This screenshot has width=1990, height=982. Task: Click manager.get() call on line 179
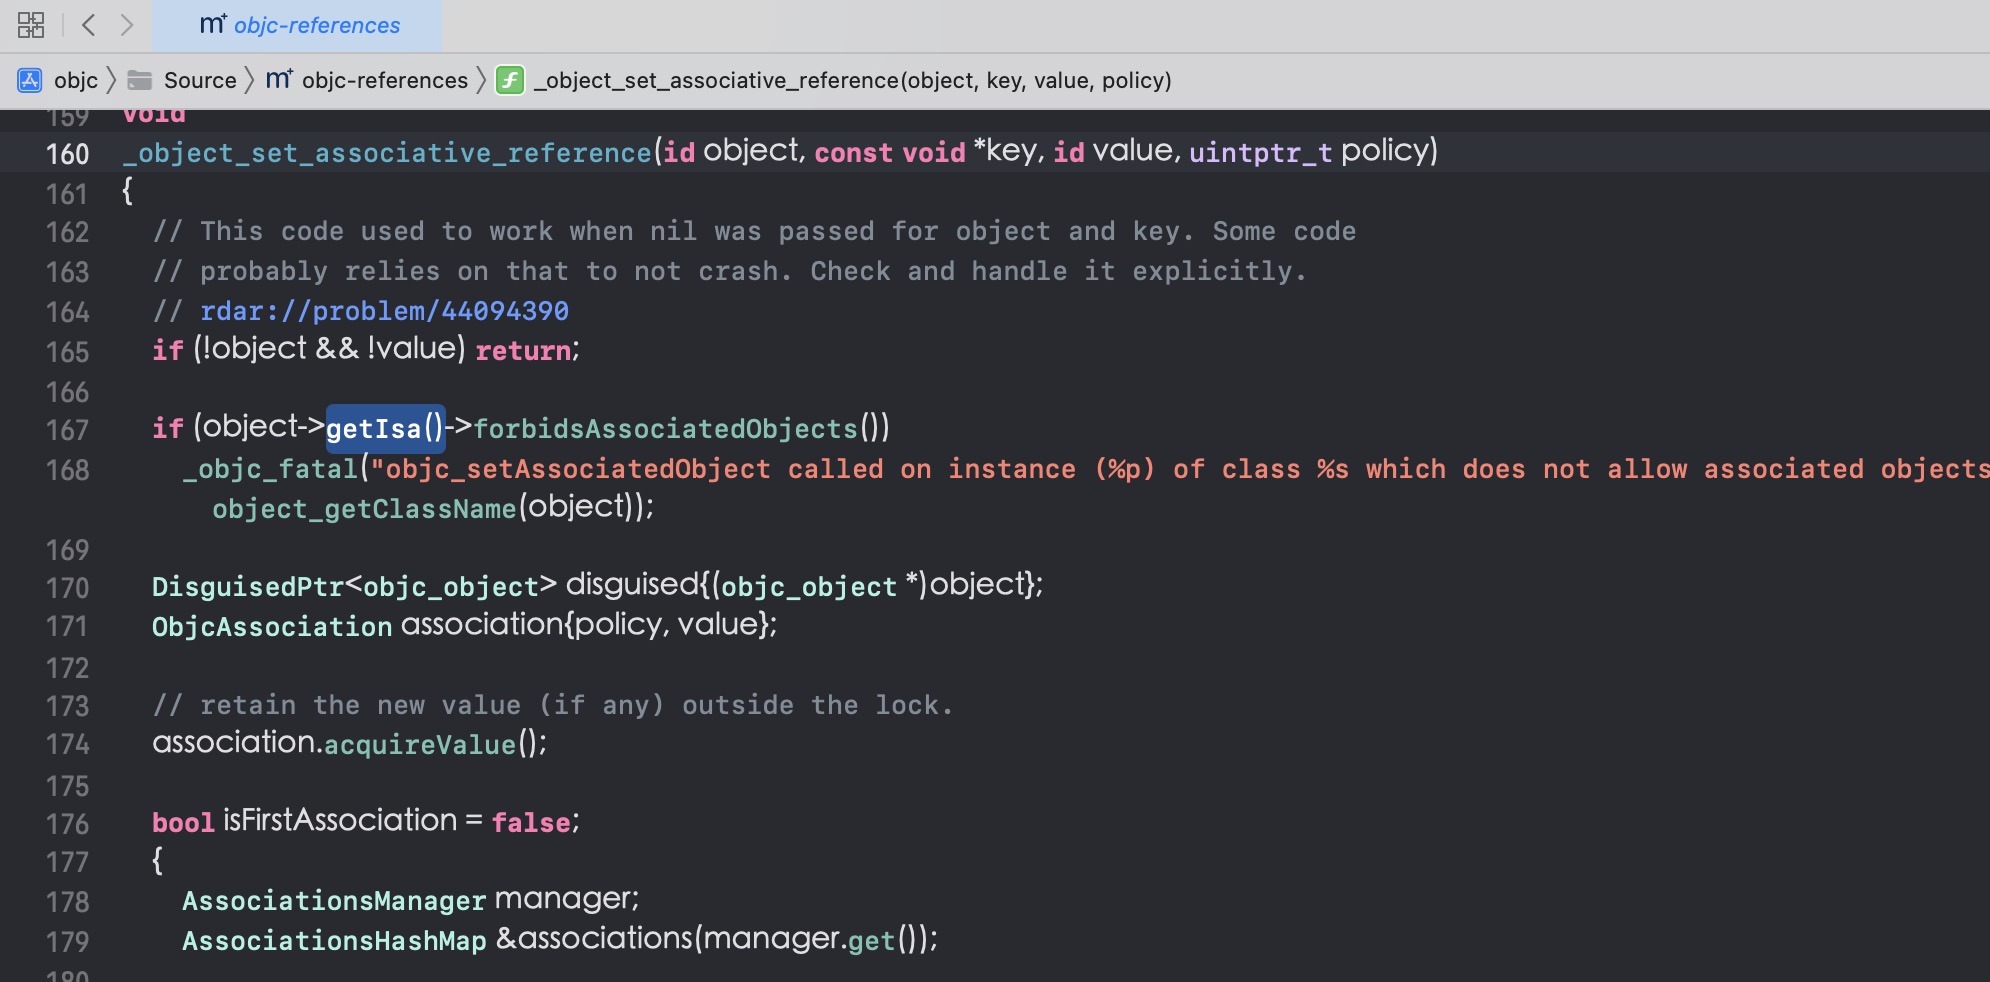pos(816,940)
